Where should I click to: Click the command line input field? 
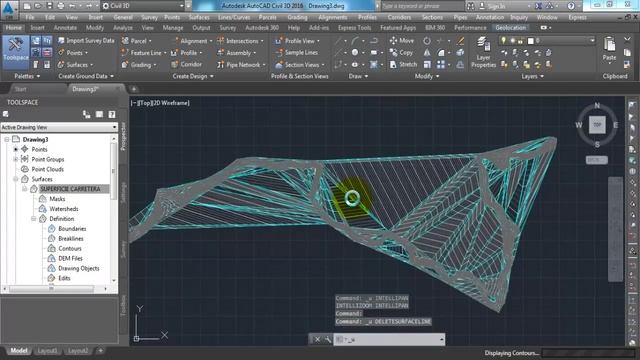point(389,339)
